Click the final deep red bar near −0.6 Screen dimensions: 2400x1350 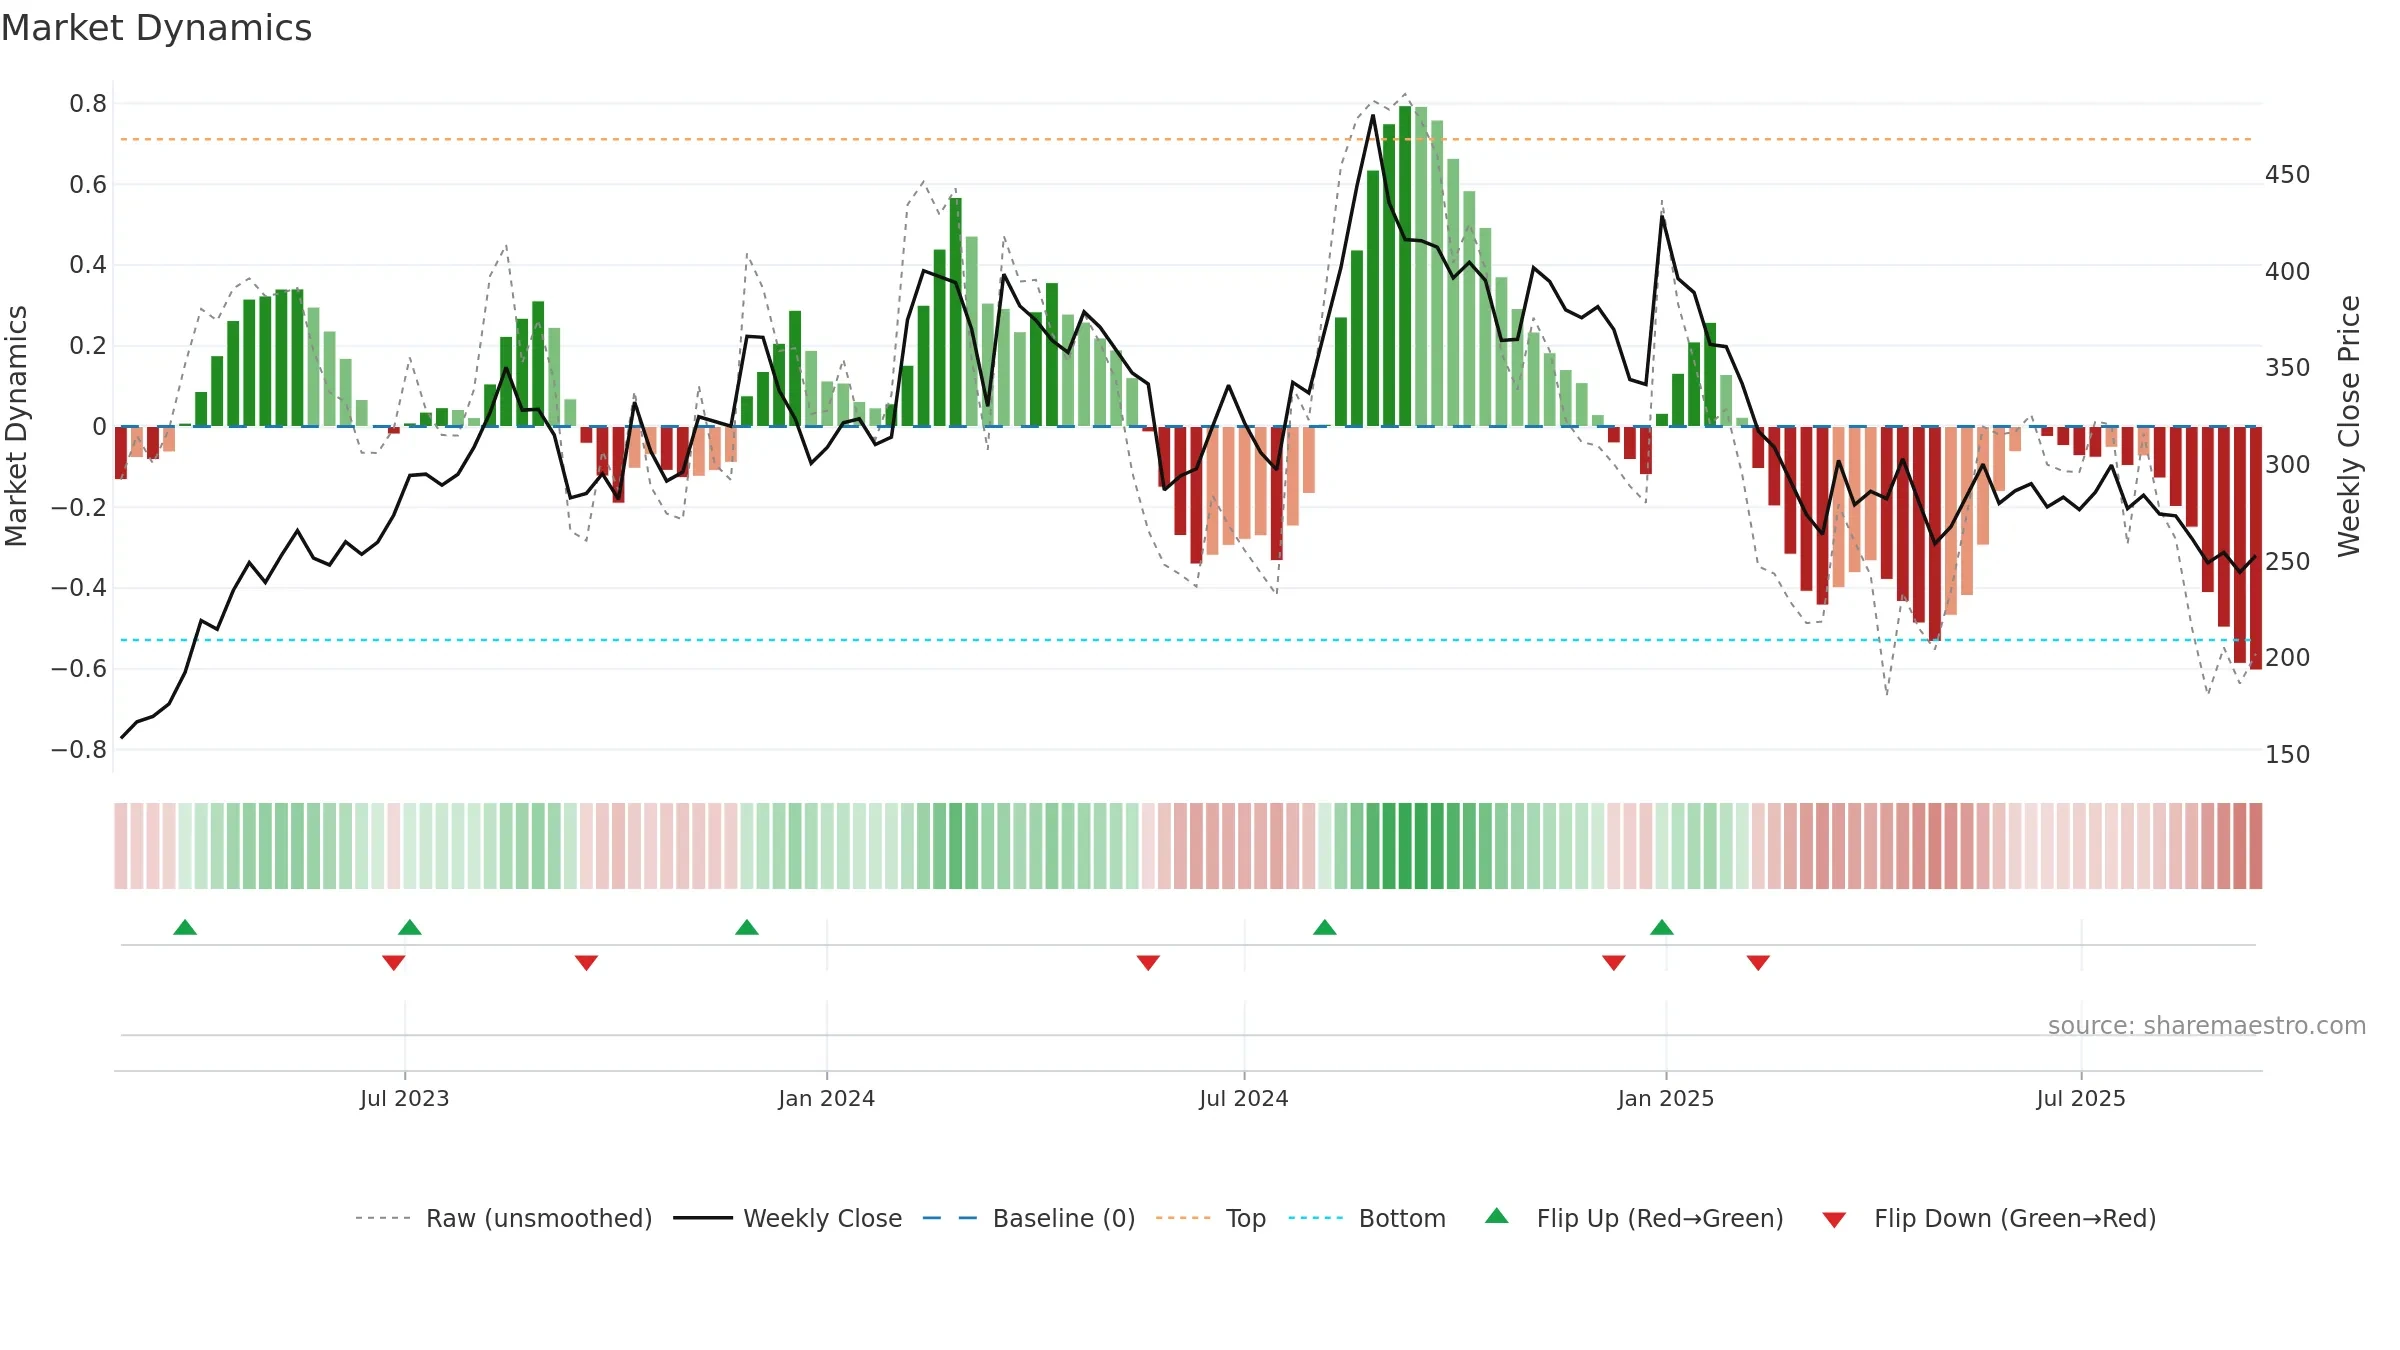[2256, 548]
